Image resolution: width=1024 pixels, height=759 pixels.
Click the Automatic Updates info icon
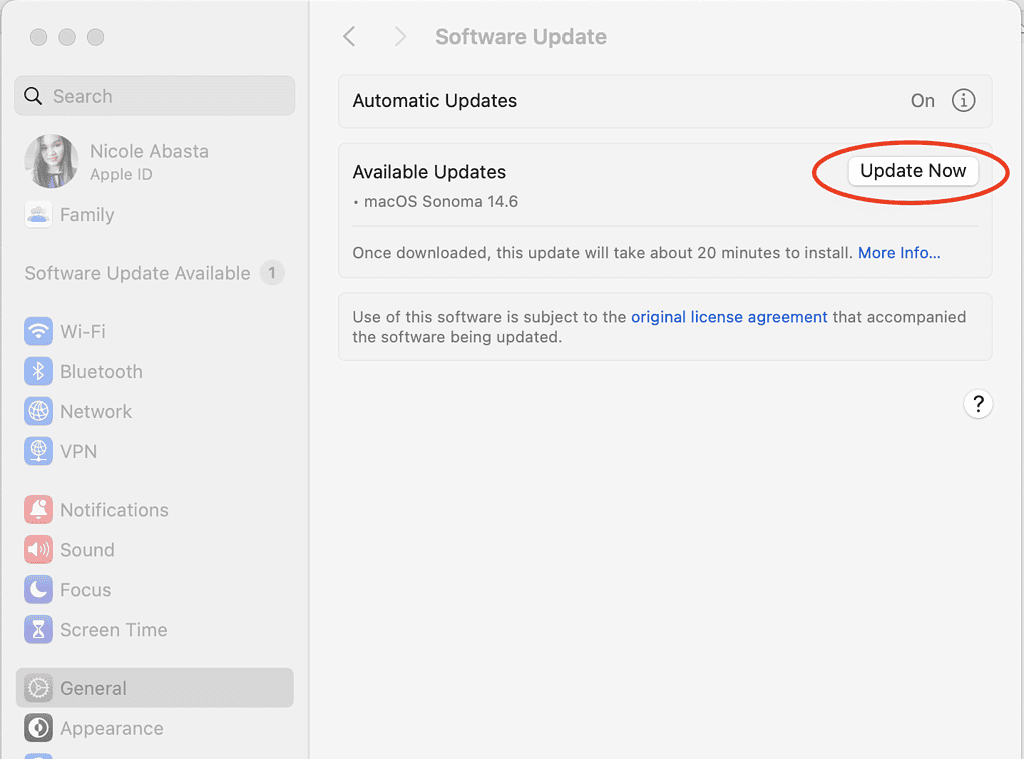click(963, 101)
